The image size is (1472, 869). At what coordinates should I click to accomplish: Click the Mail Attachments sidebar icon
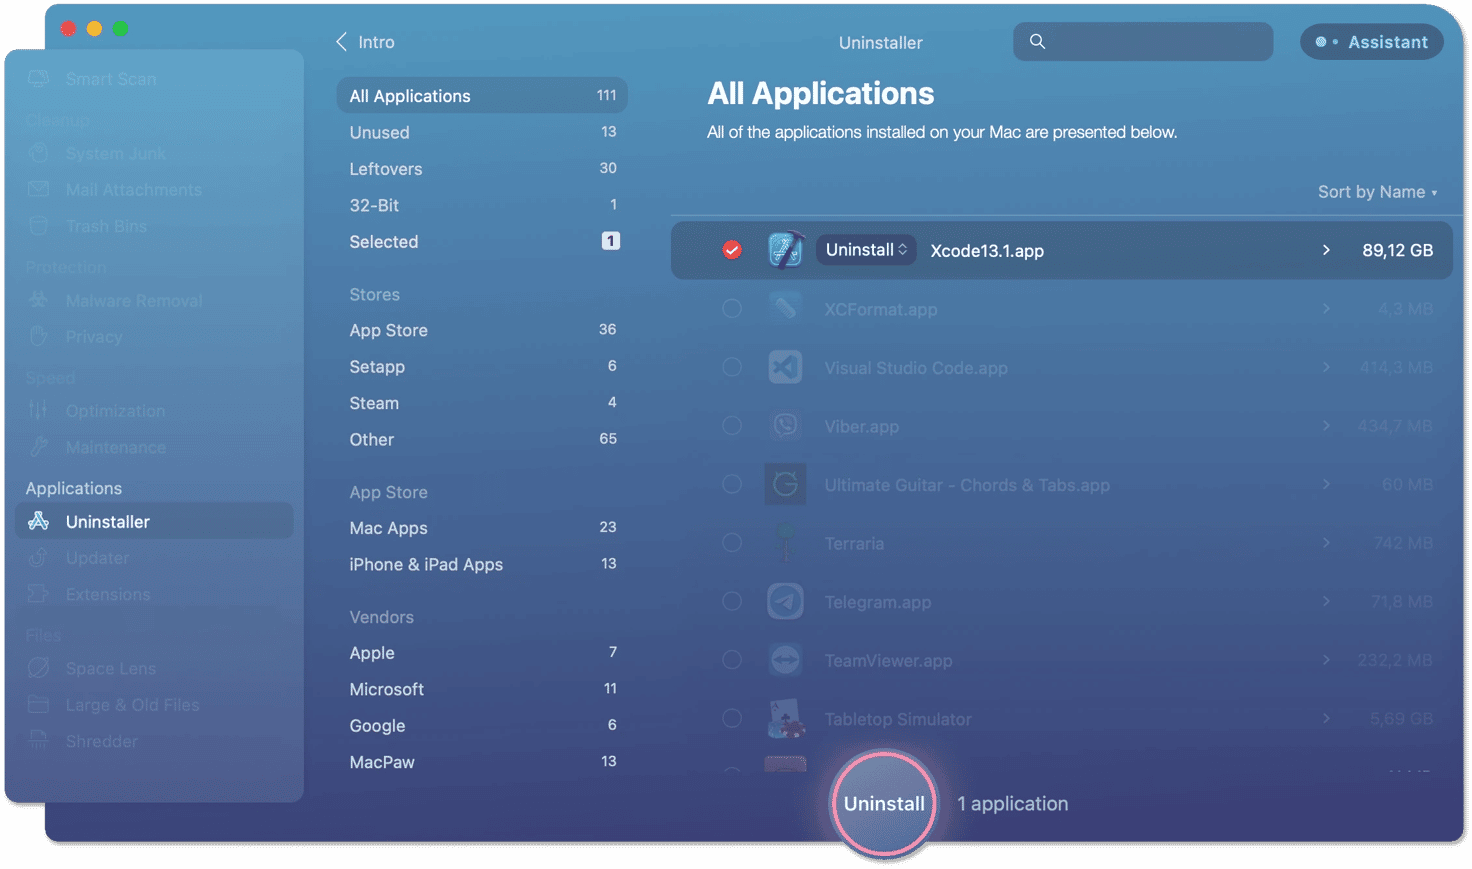click(x=39, y=189)
